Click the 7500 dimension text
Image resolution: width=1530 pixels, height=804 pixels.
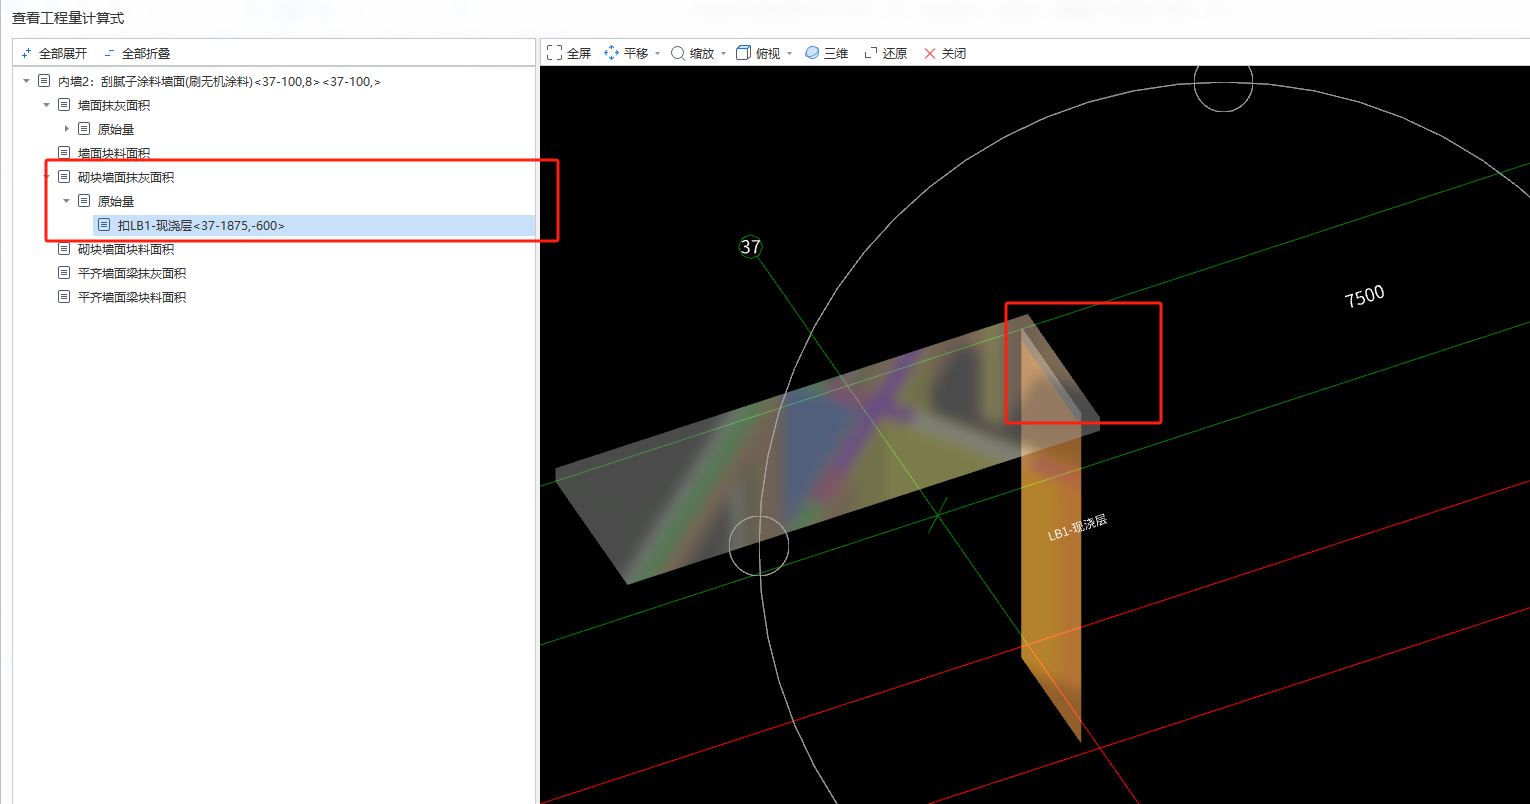point(1364,296)
